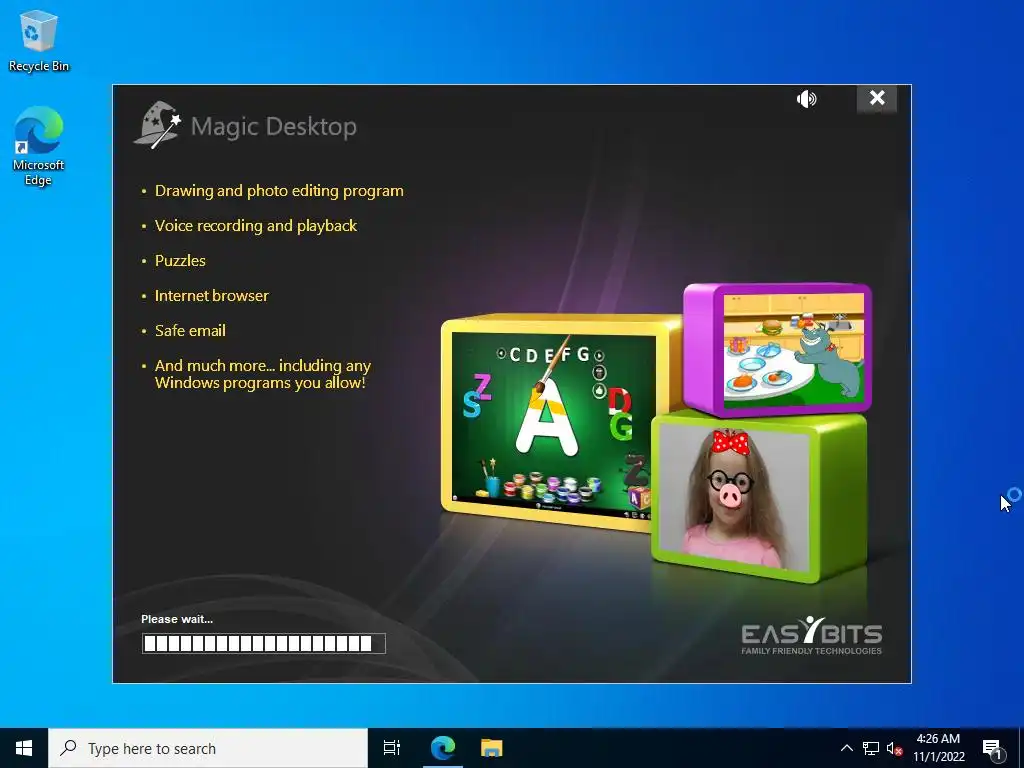
Task: Click the muted volume tray icon
Action: pyautogui.click(x=895, y=748)
